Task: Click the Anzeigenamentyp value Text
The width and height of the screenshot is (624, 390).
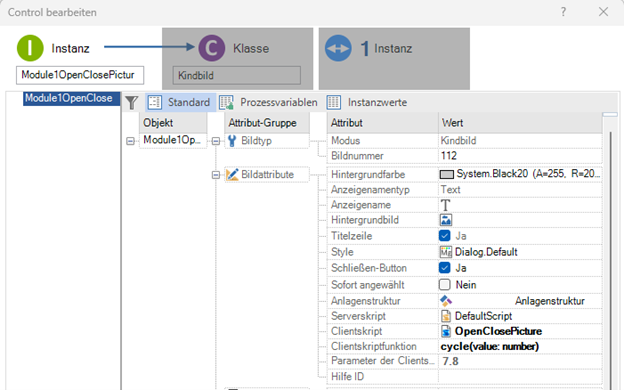Action: click(x=450, y=189)
